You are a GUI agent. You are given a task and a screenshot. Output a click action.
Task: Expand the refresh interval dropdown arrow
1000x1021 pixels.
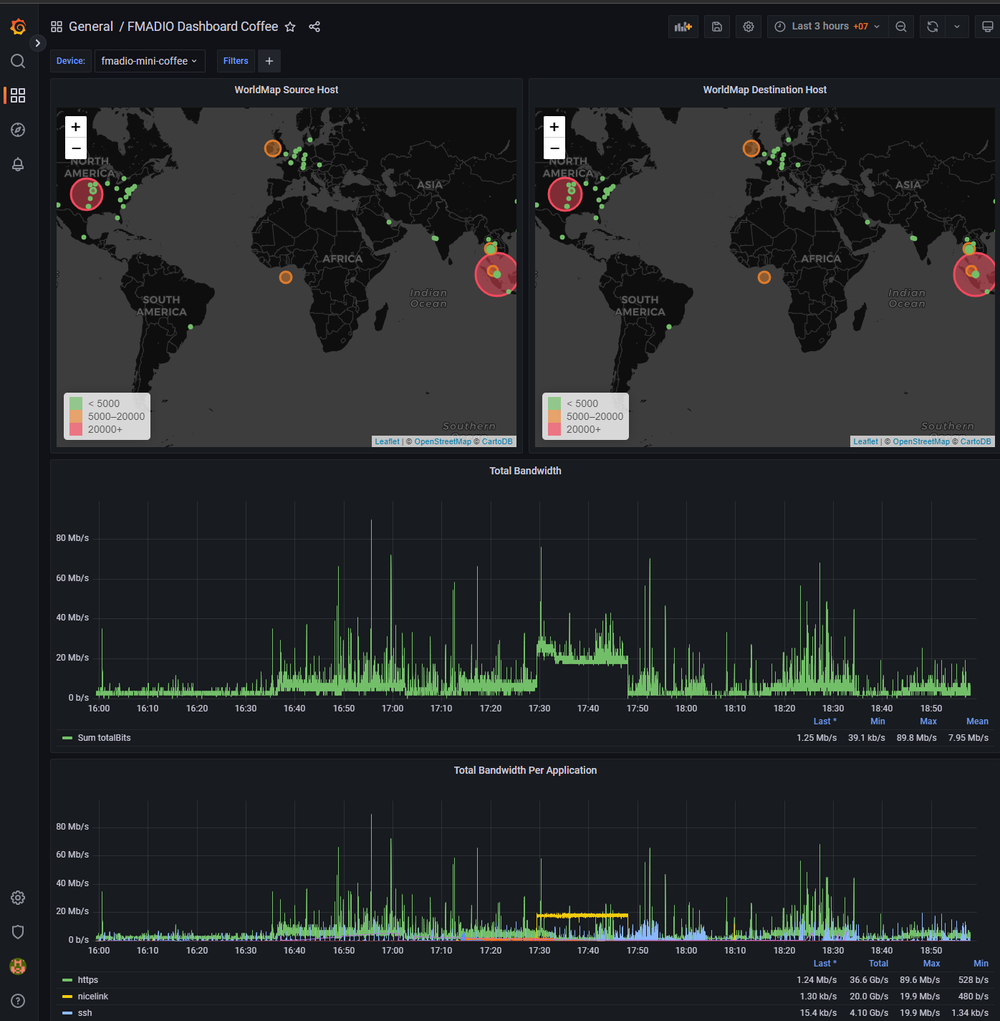pos(957,27)
